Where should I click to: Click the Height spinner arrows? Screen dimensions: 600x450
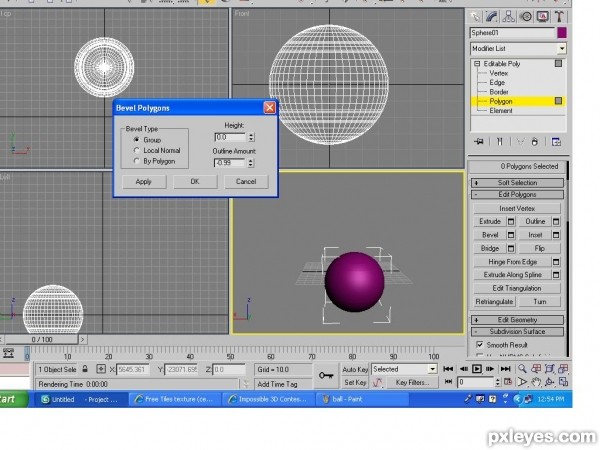pyautogui.click(x=251, y=137)
